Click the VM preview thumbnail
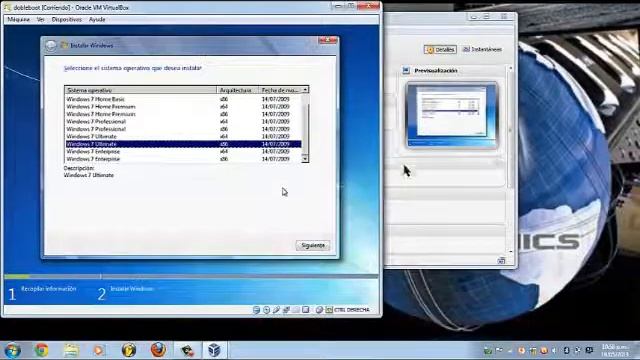The width and height of the screenshot is (640, 360). [x=452, y=115]
